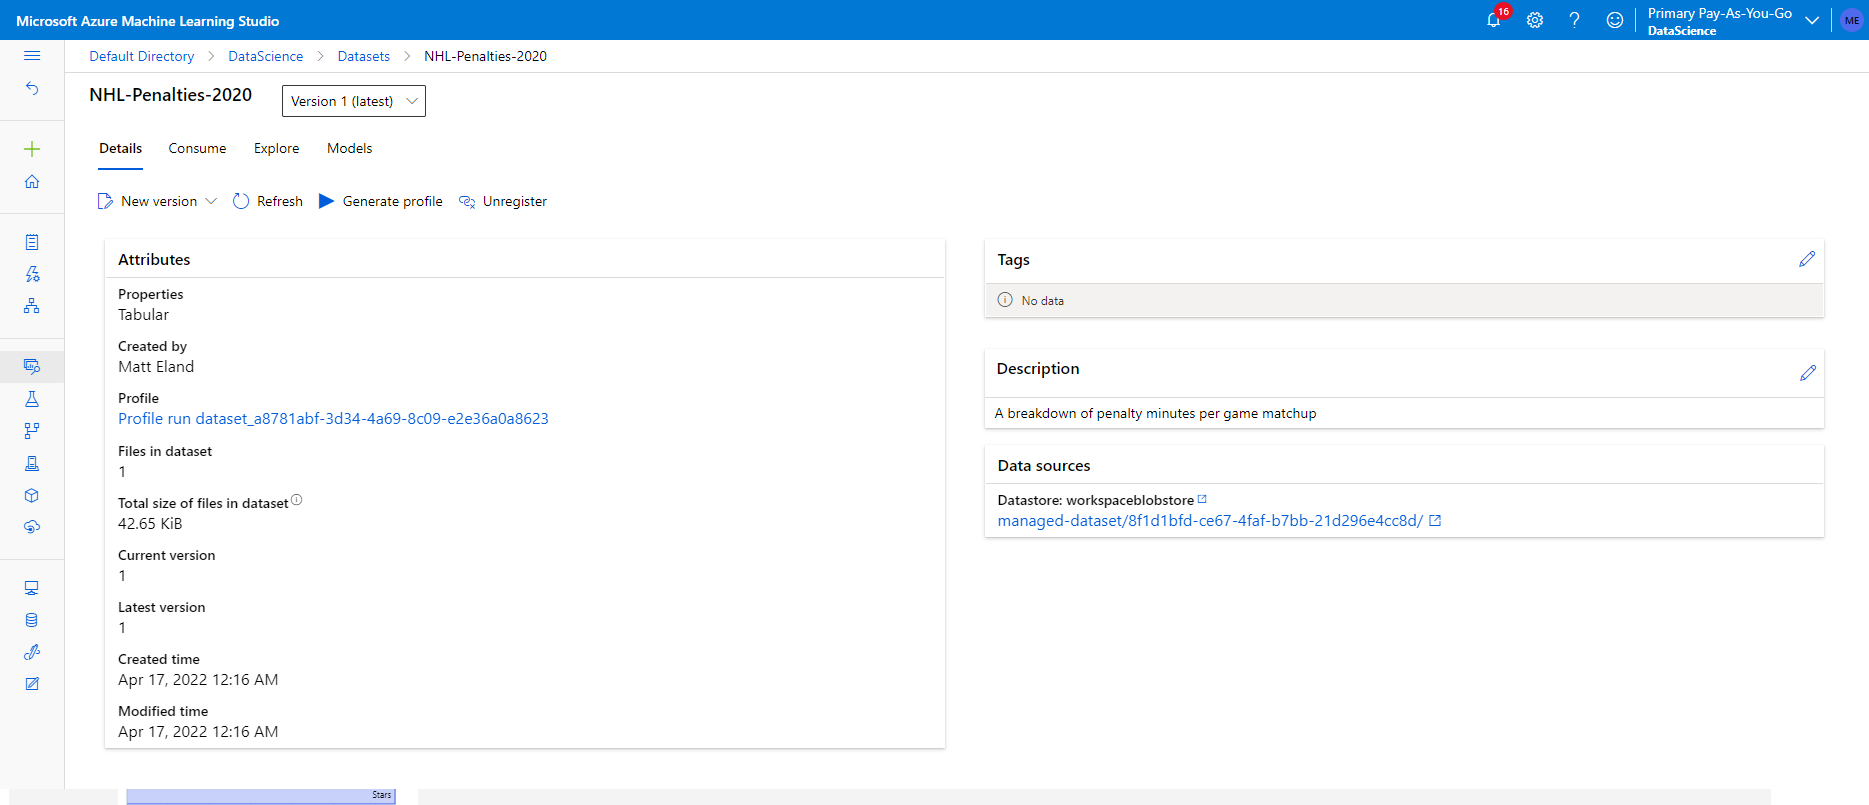The width and height of the screenshot is (1869, 805).
Task: Expand the New version dropdown arrow
Action: [x=211, y=201]
